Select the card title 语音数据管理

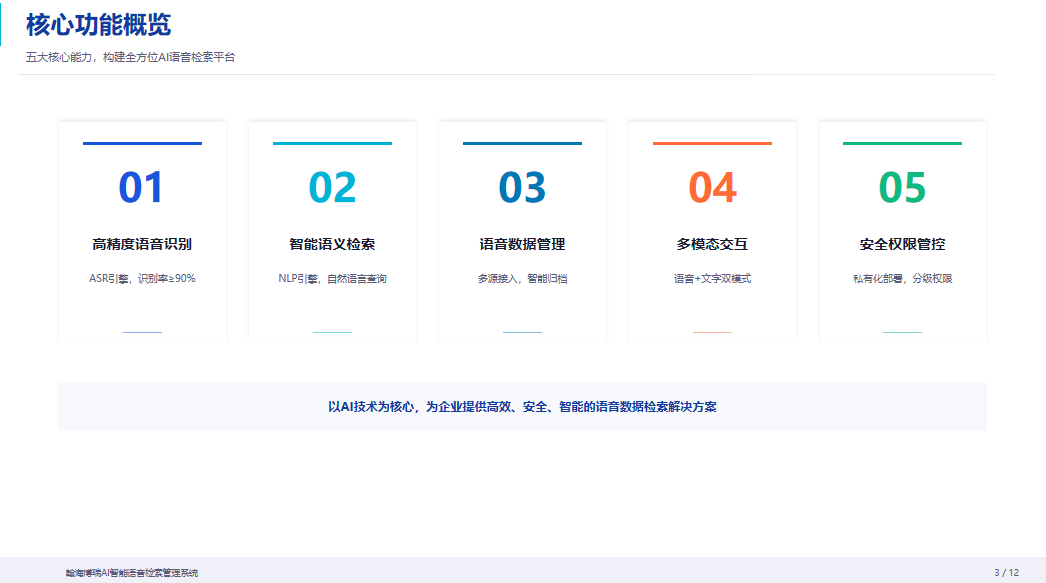(522, 244)
